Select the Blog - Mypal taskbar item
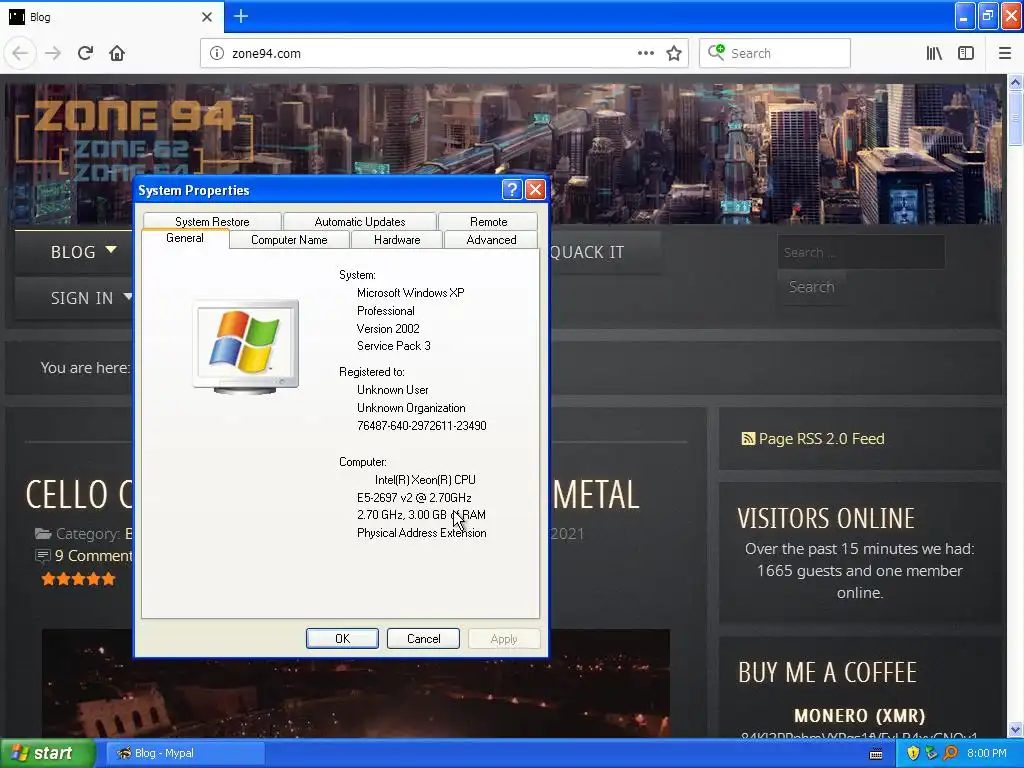Viewport: 1024px width, 768px height. coord(186,754)
